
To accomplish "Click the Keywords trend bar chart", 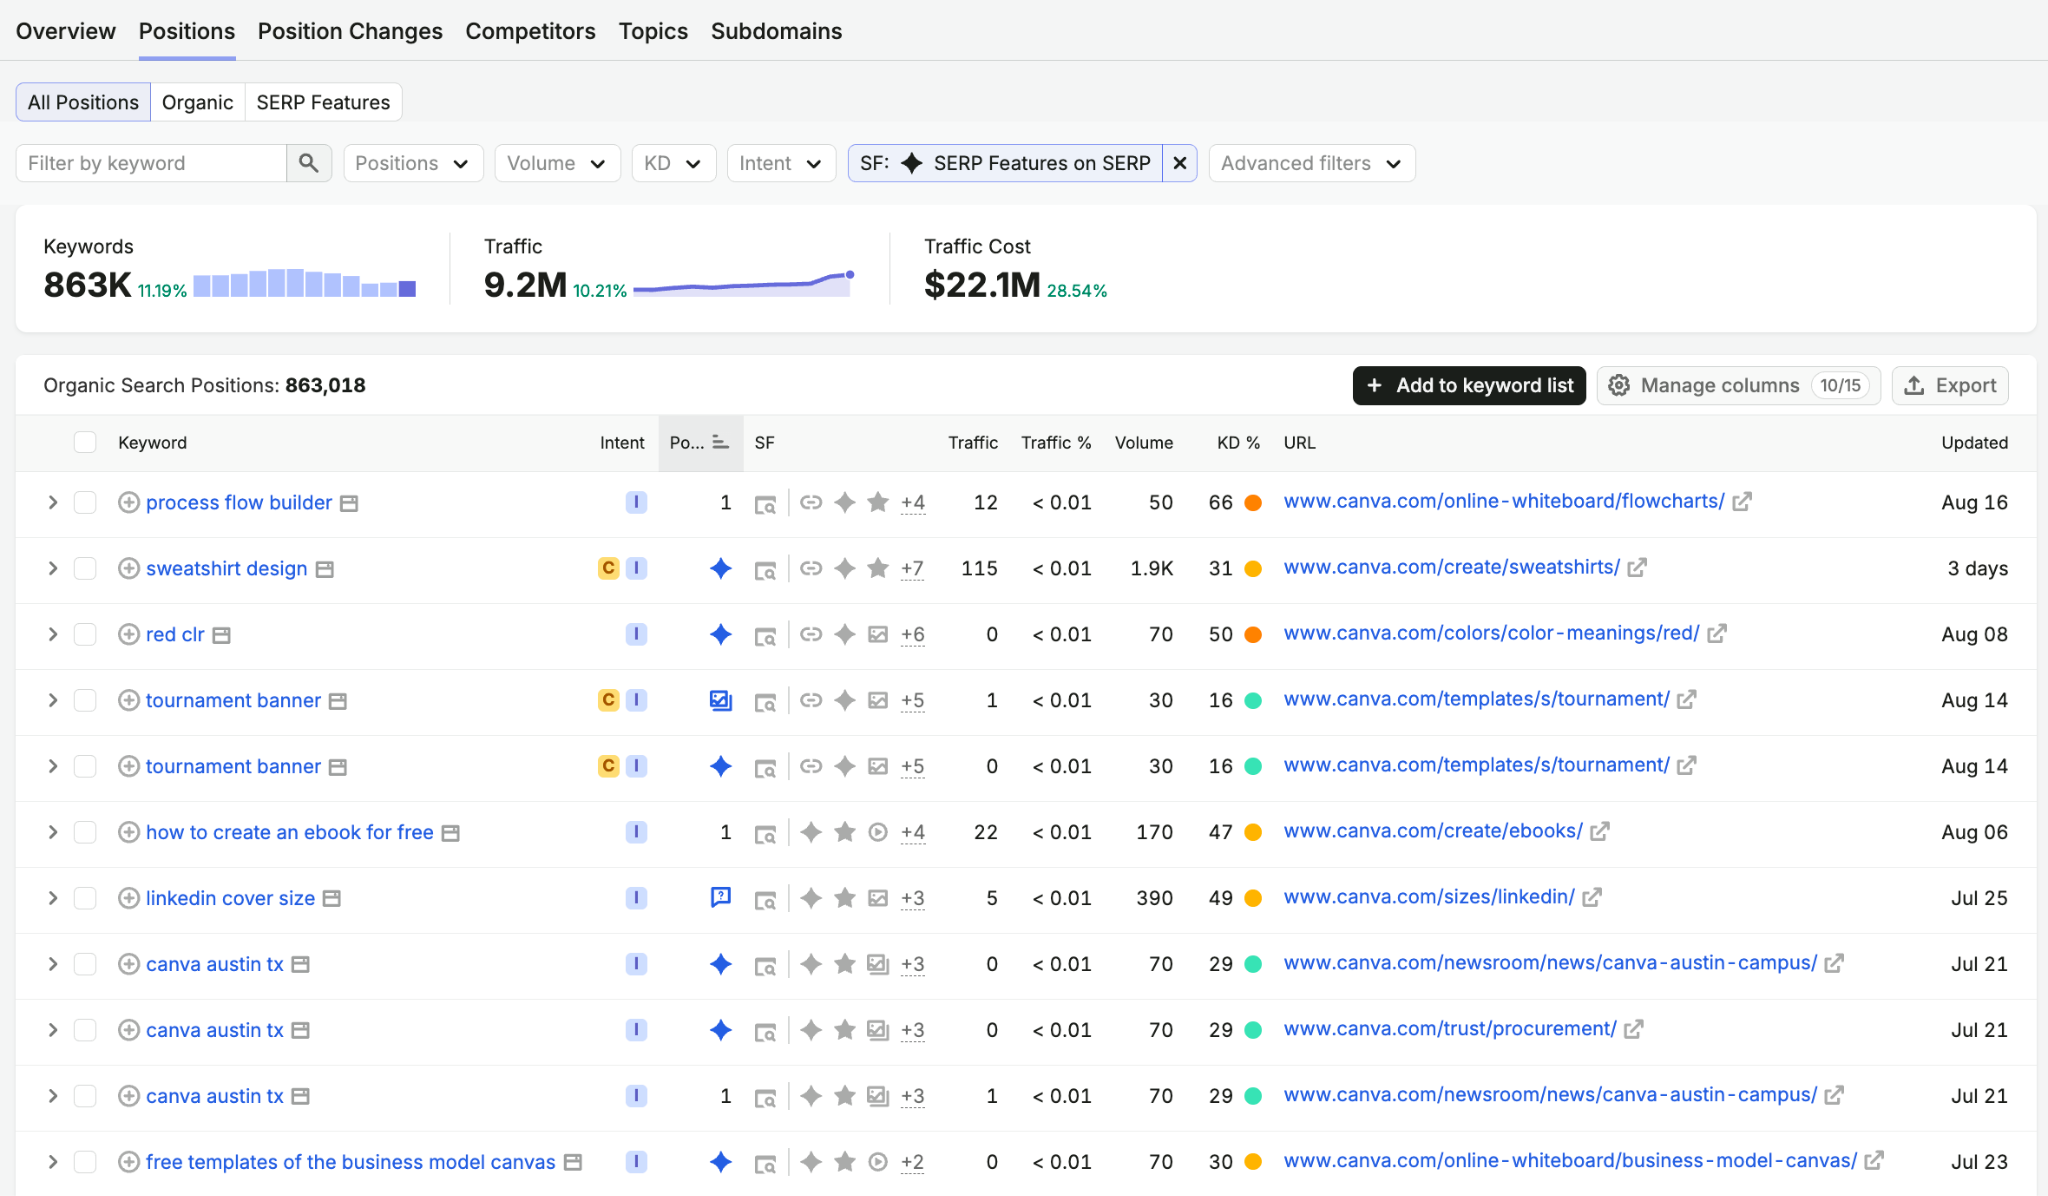I will (305, 283).
